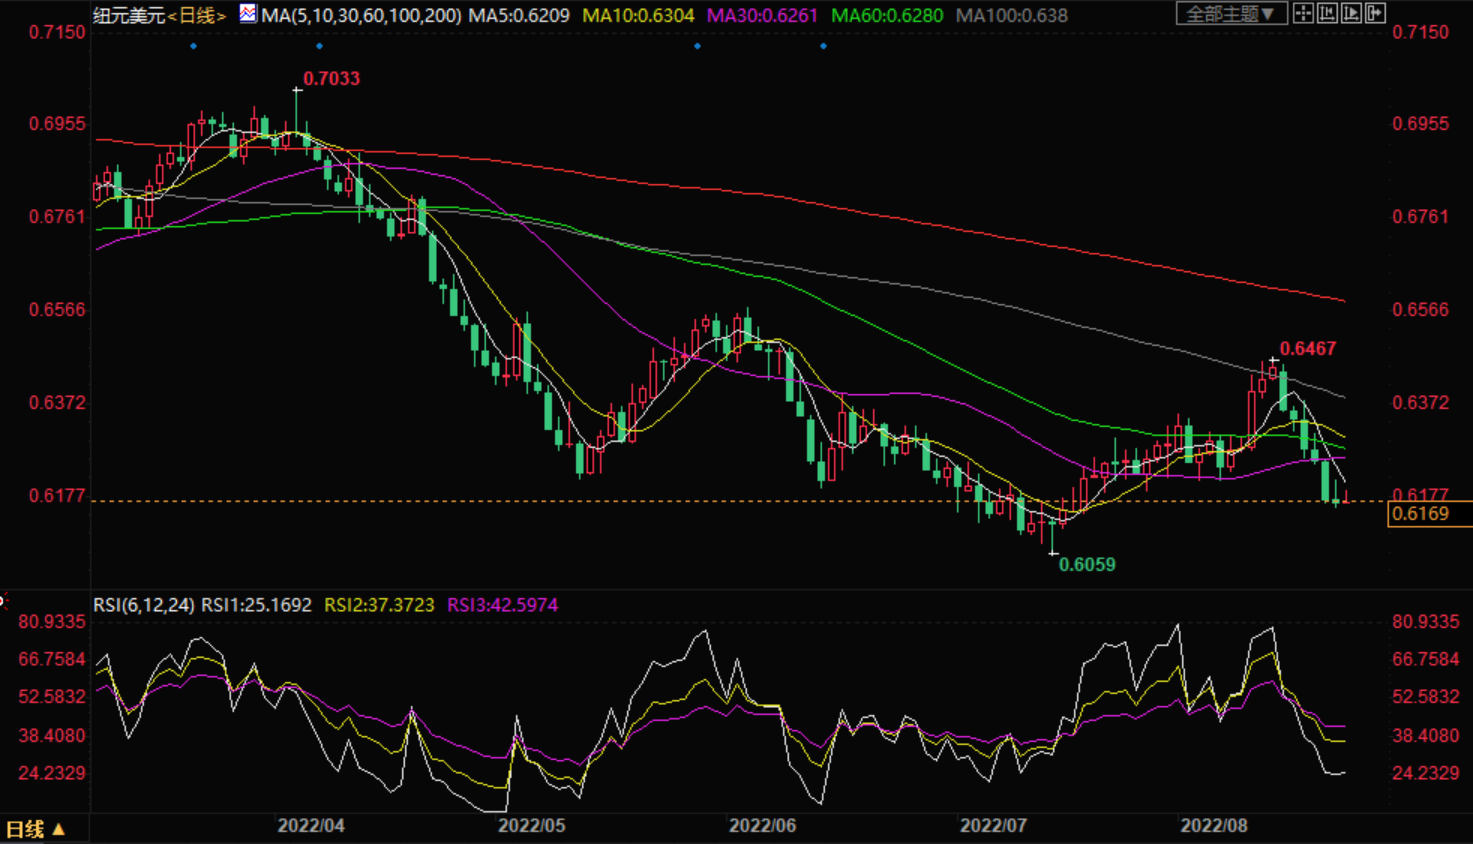The height and width of the screenshot is (844, 1473).
Task: Click the red marker icon left of RSI
Action: pos(3,601)
